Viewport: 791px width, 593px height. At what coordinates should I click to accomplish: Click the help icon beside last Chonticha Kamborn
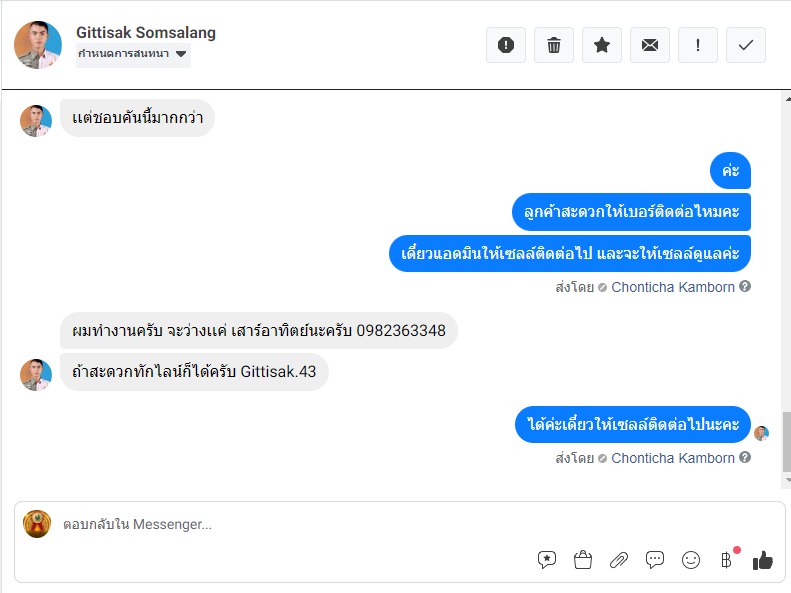pyautogui.click(x=745, y=458)
